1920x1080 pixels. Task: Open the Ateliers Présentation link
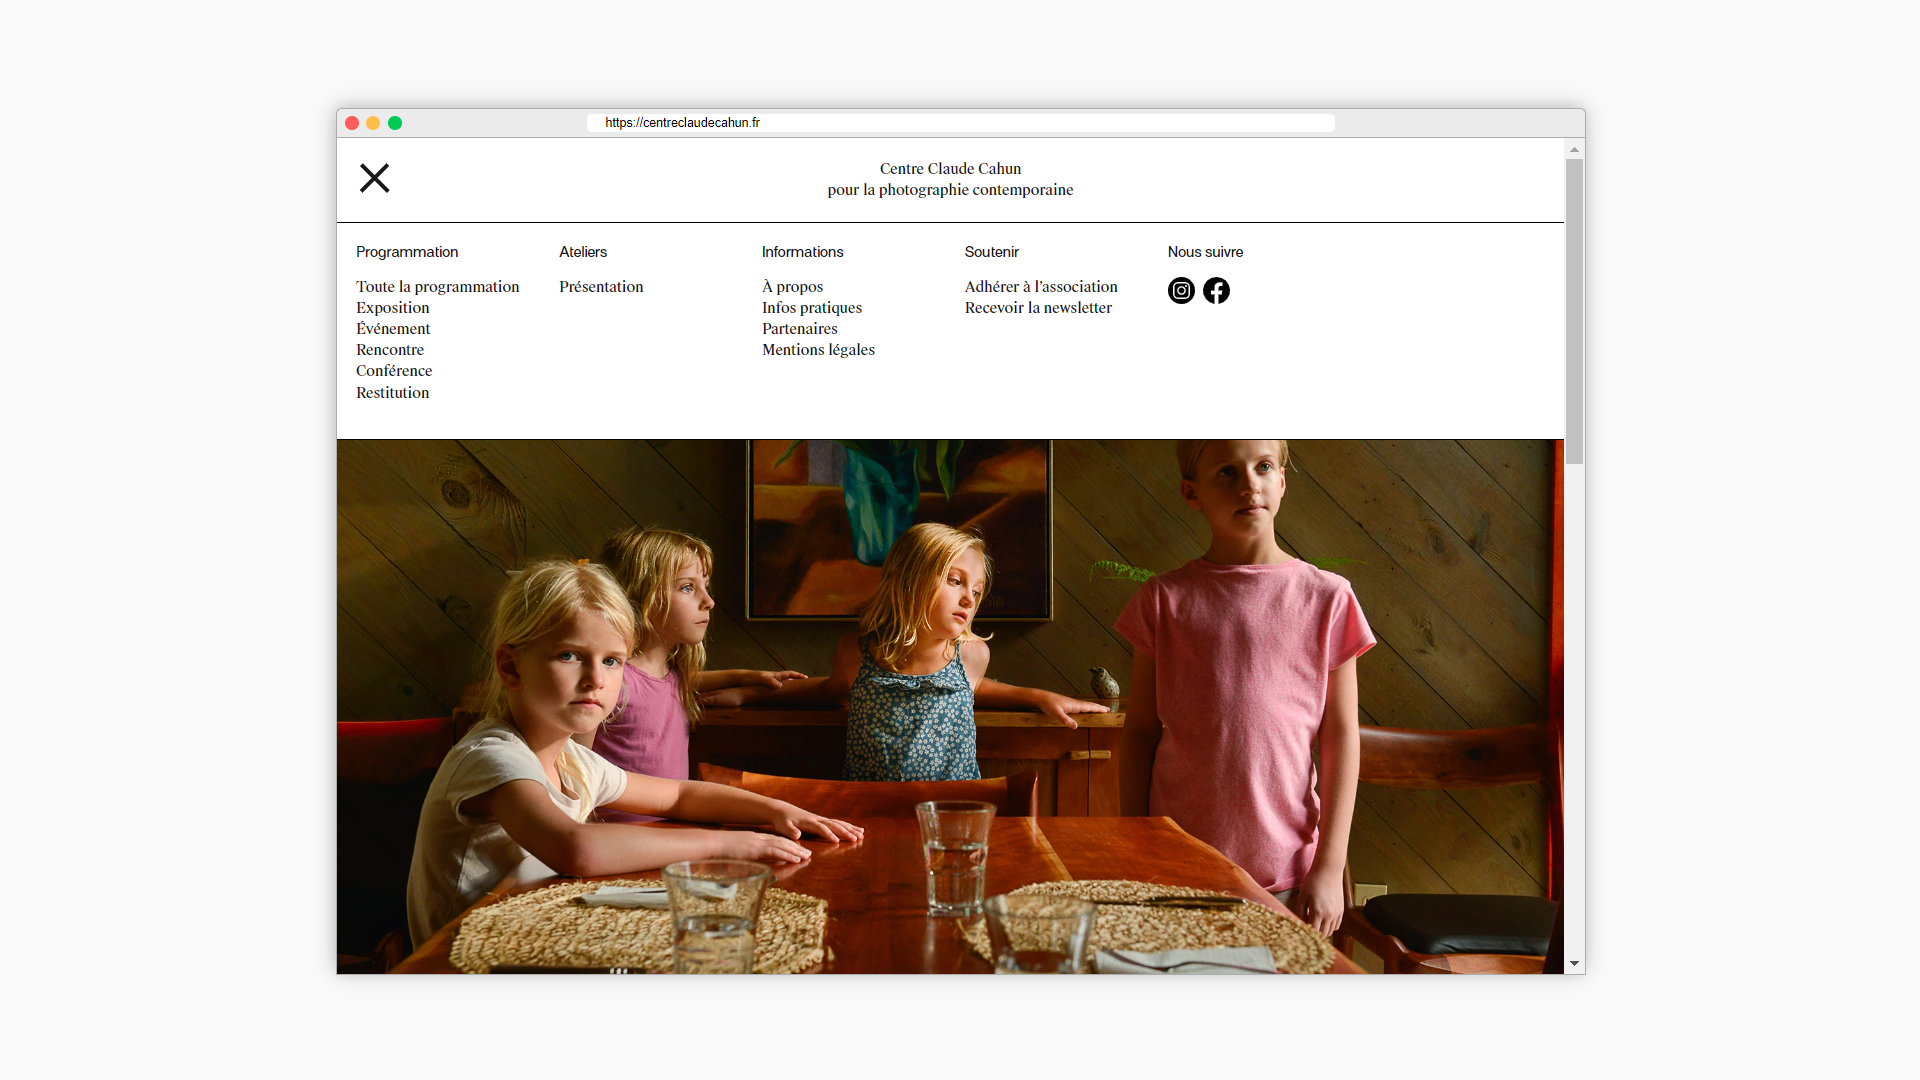[601, 287]
